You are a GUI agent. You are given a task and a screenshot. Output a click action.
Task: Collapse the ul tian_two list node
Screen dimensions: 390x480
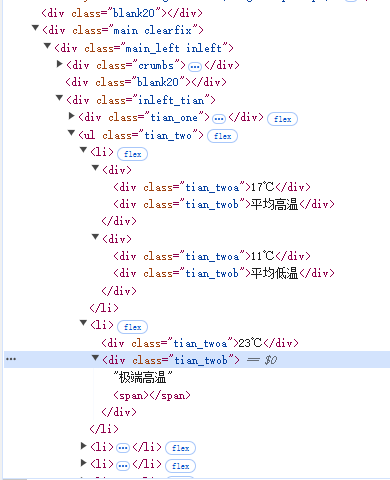(71, 133)
